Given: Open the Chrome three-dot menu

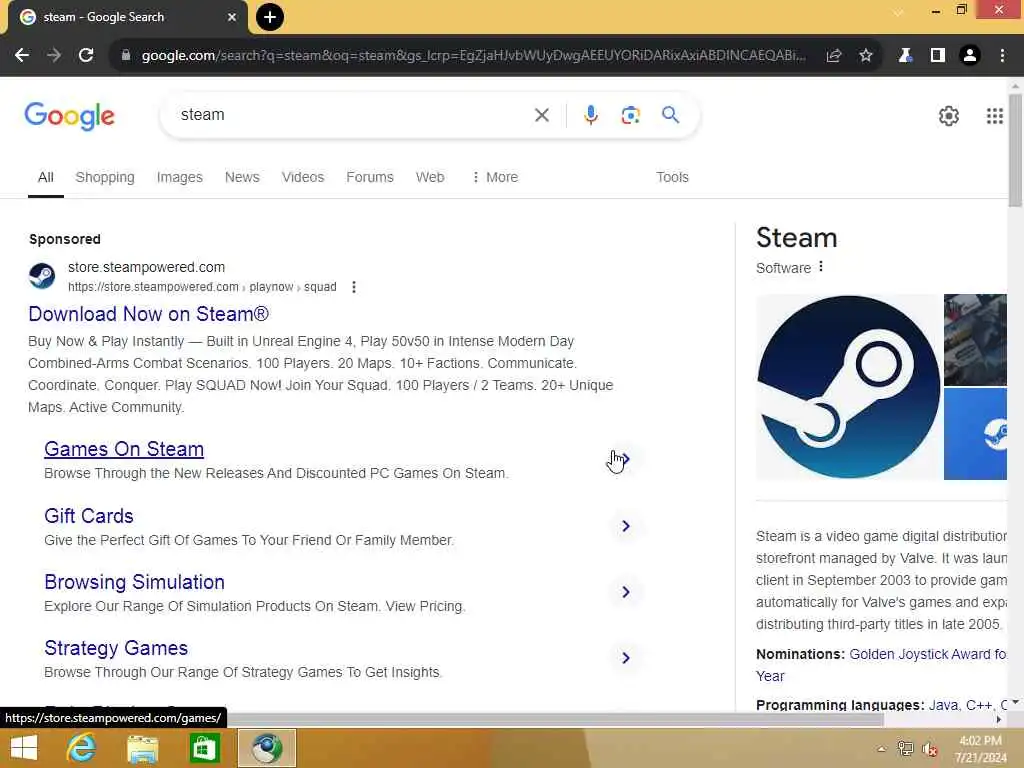Looking at the screenshot, I should pyautogui.click(x=1002, y=56).
